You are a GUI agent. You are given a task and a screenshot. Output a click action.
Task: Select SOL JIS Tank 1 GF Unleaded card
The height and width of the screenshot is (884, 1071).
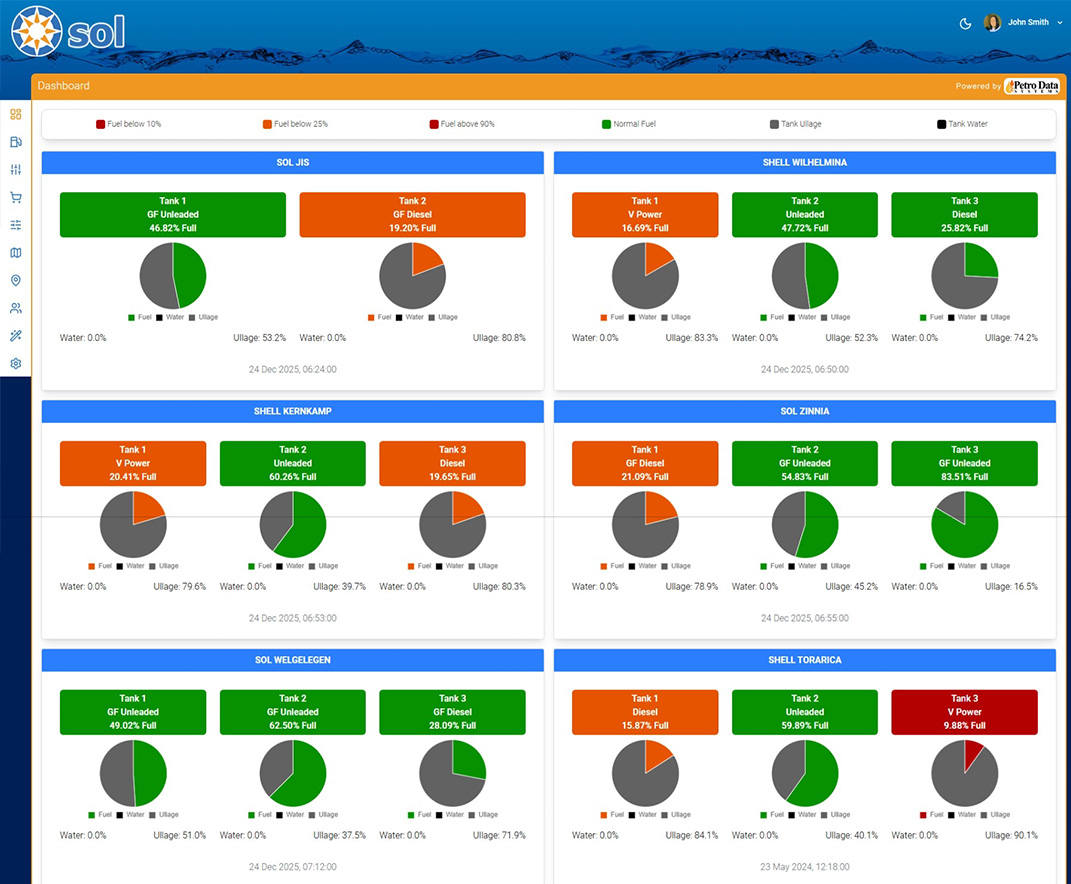[x=173, y=215]
